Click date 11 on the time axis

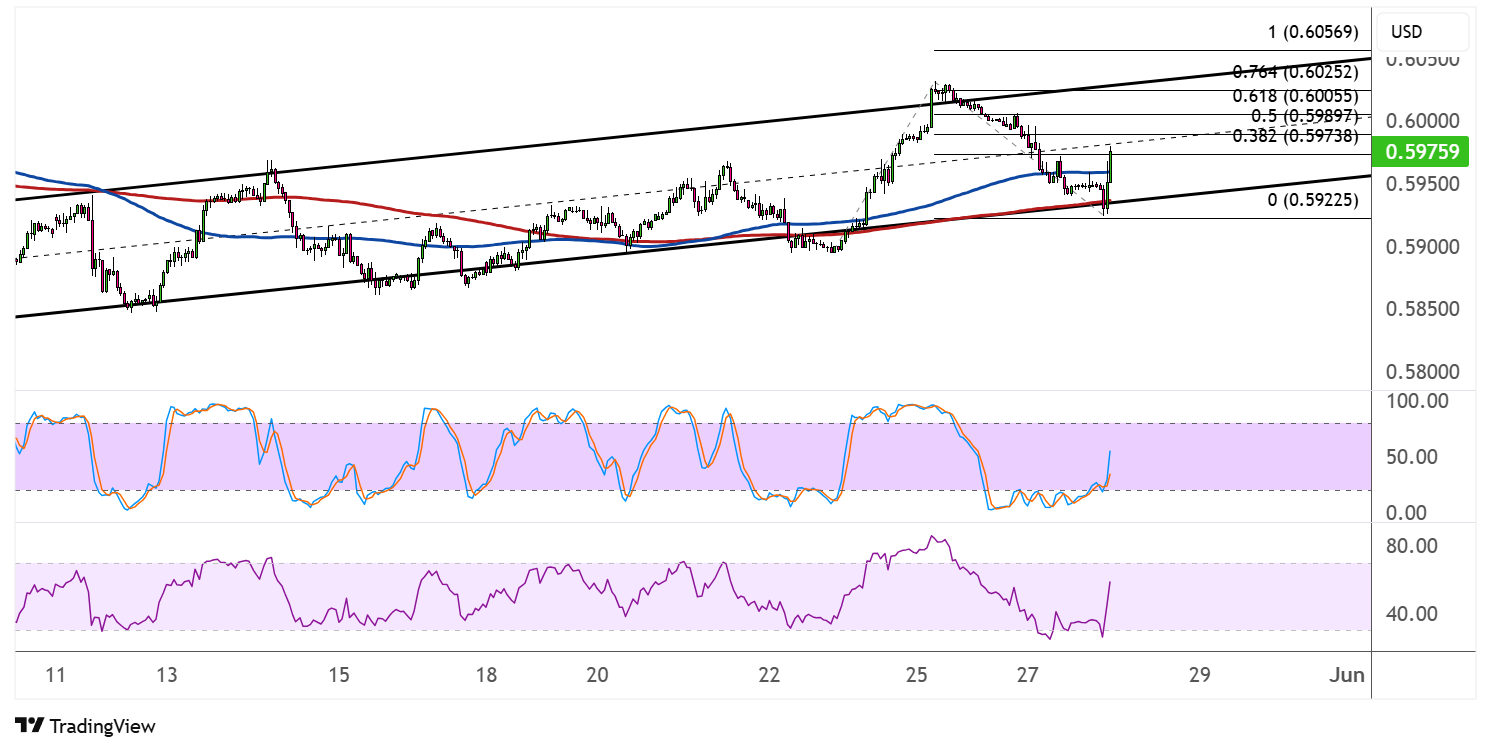(56, 675)
